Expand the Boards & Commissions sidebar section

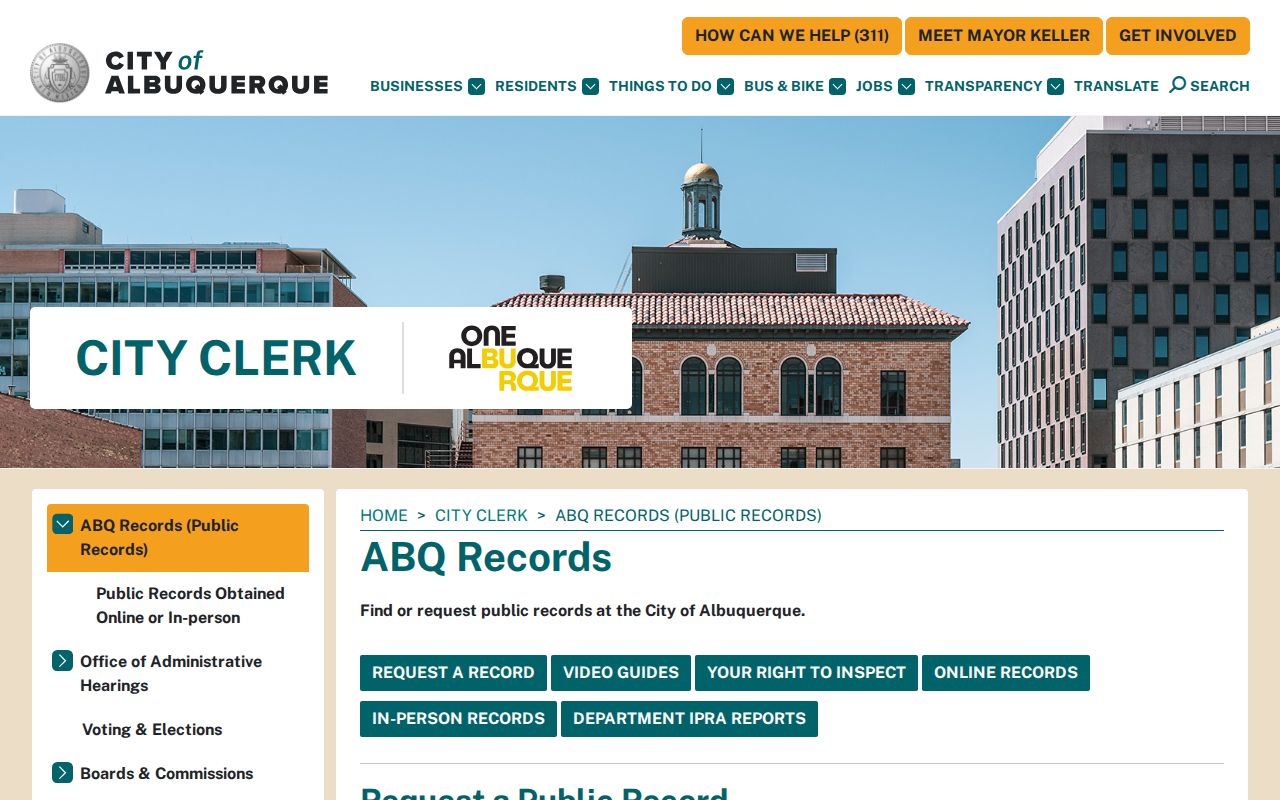click(63, 772)
